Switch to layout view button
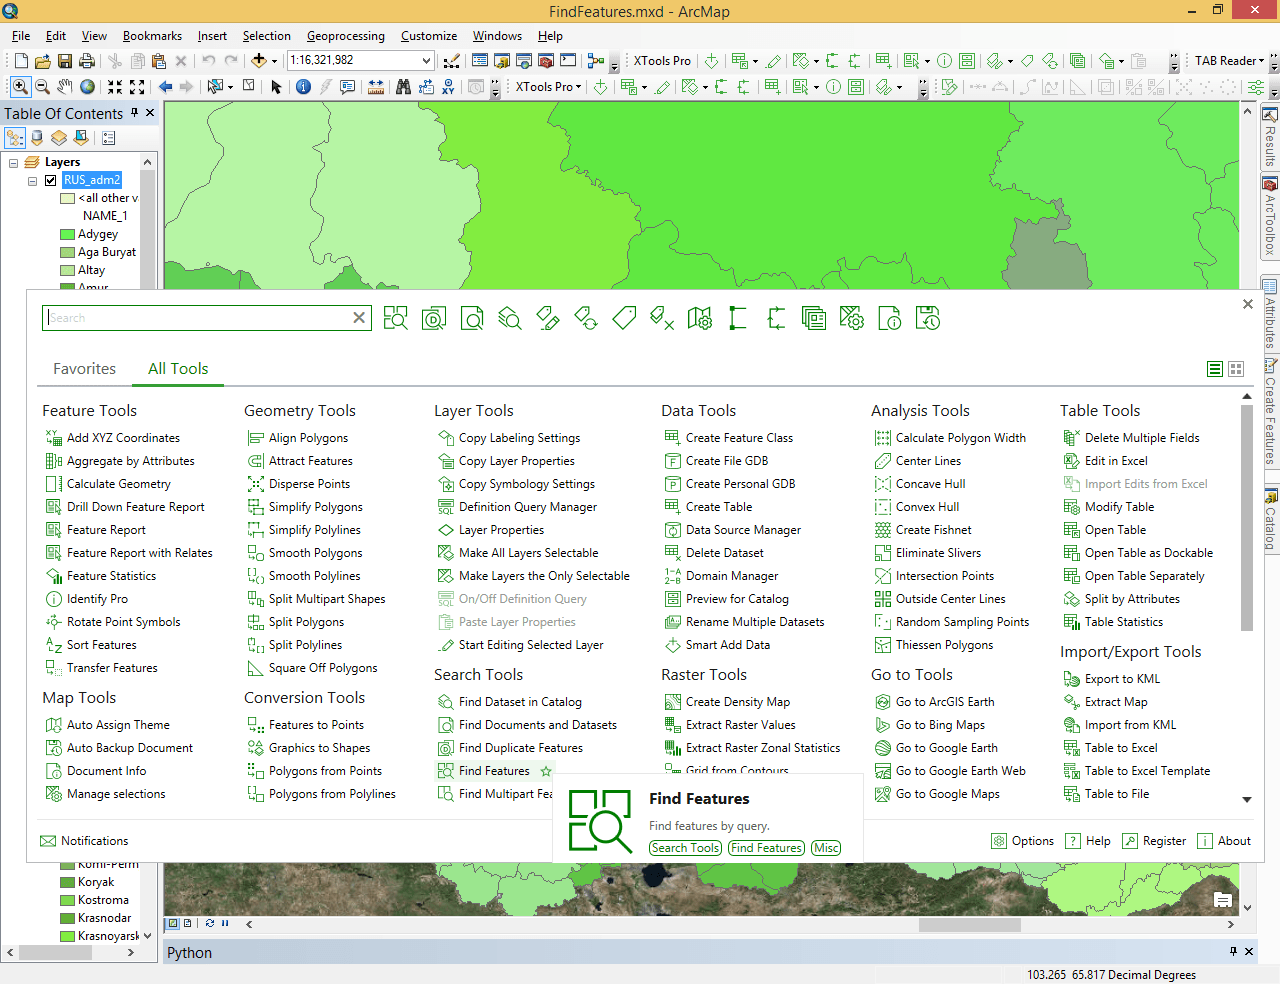The width and height of the screenshot is (1280, 984). click(x=188, y=923)
